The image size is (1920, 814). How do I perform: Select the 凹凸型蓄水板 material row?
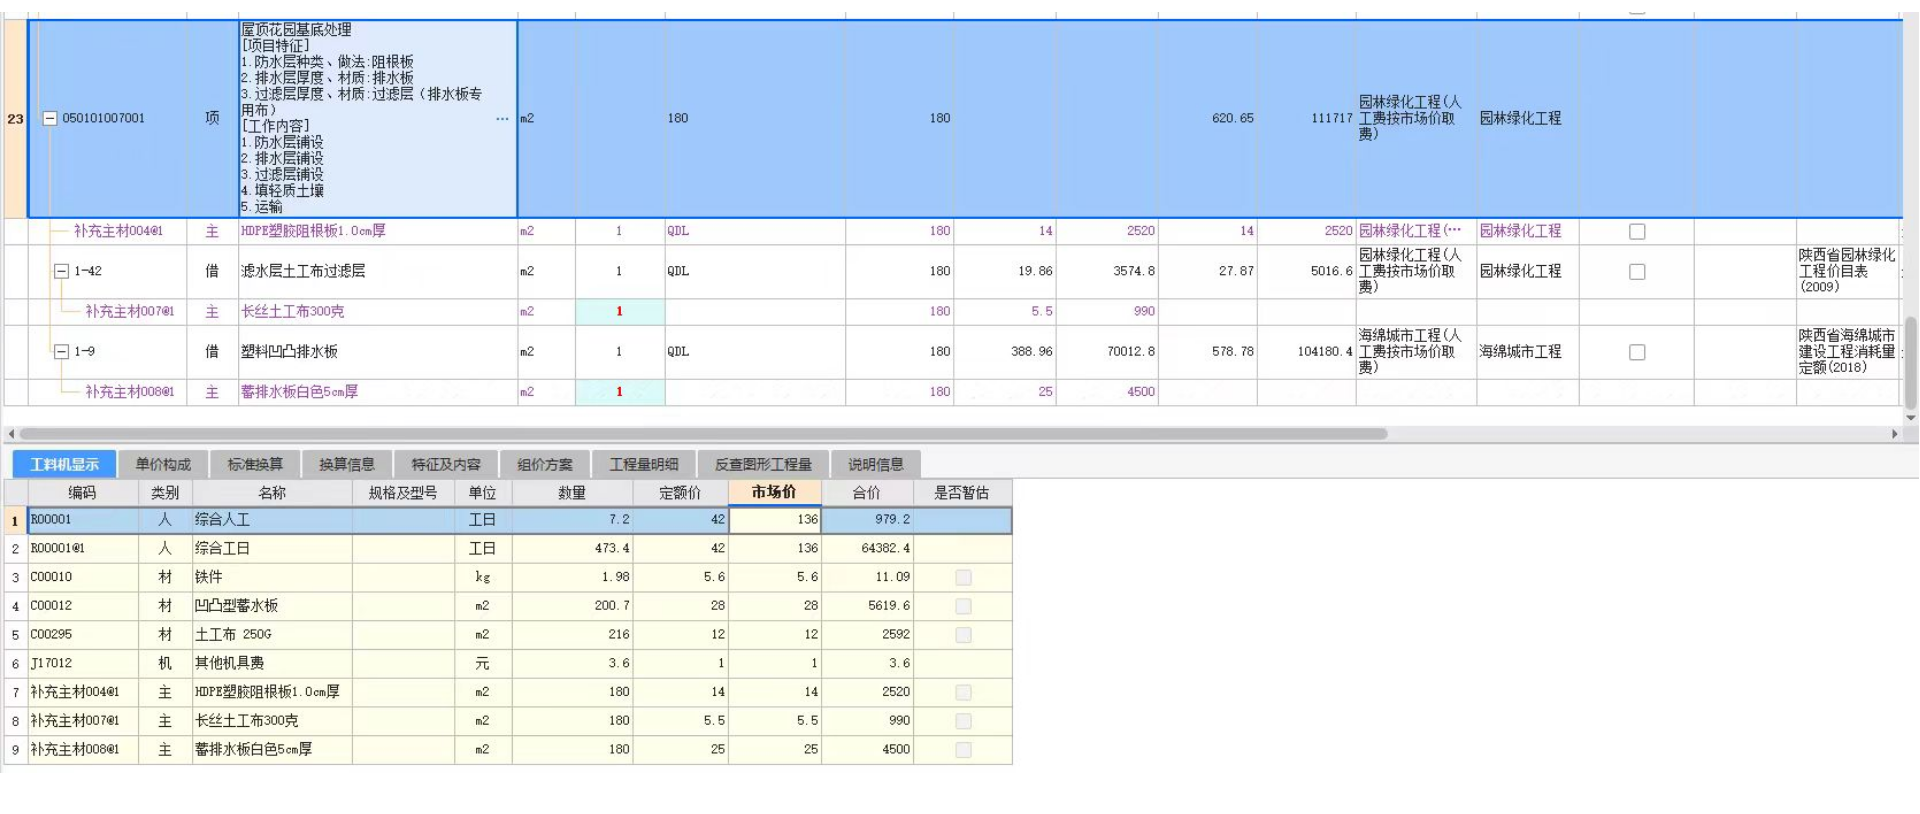tap(508, 606)
